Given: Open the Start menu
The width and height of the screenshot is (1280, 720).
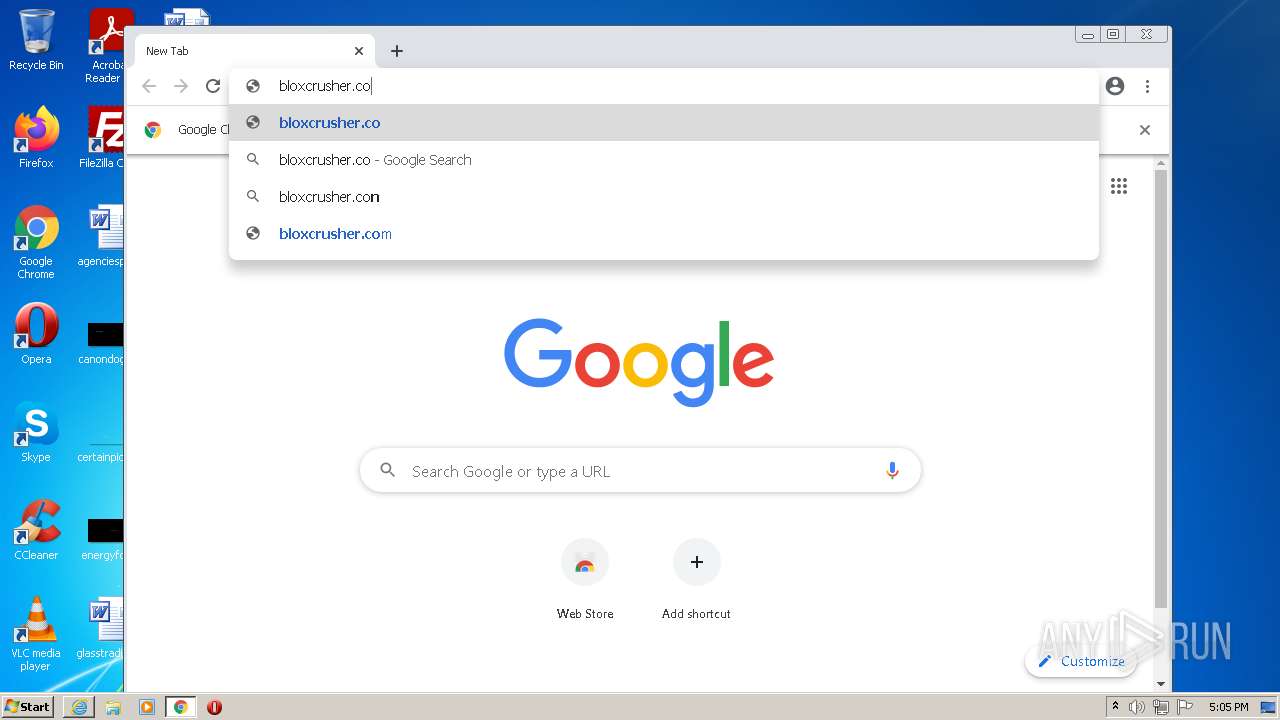Looking at the screenshot, I should click(28, 707).
